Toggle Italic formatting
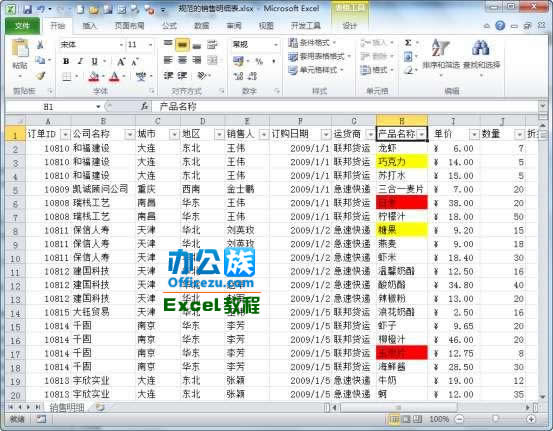Viewport: 553px width, 431px height. (x=80, y=61)
